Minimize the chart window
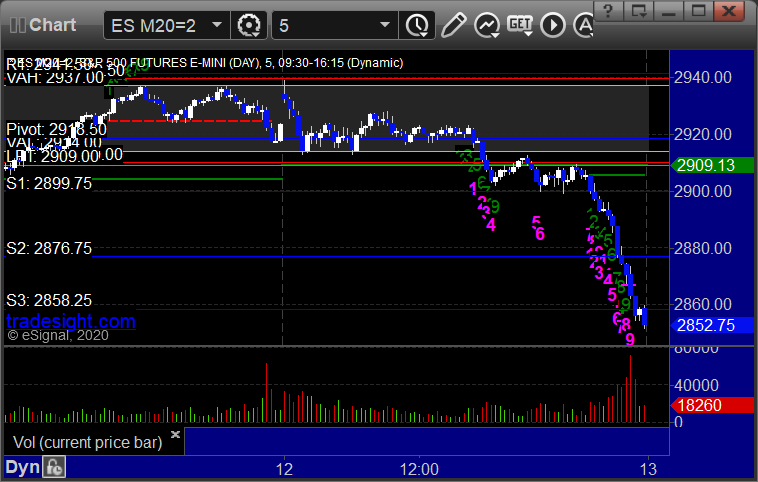Screen dimensions: 758x482 [668, 11]
